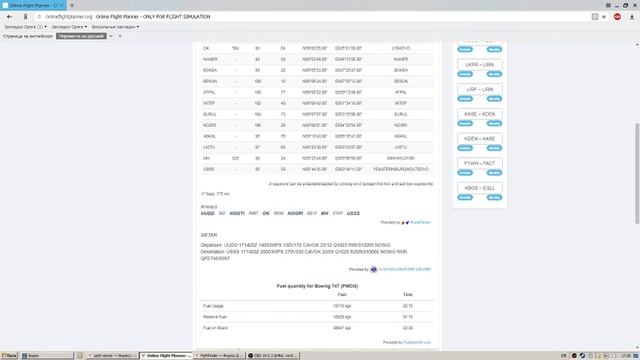Toggle the NAMER waypoint row
The image size is (640, 360).
coord(317,59)
